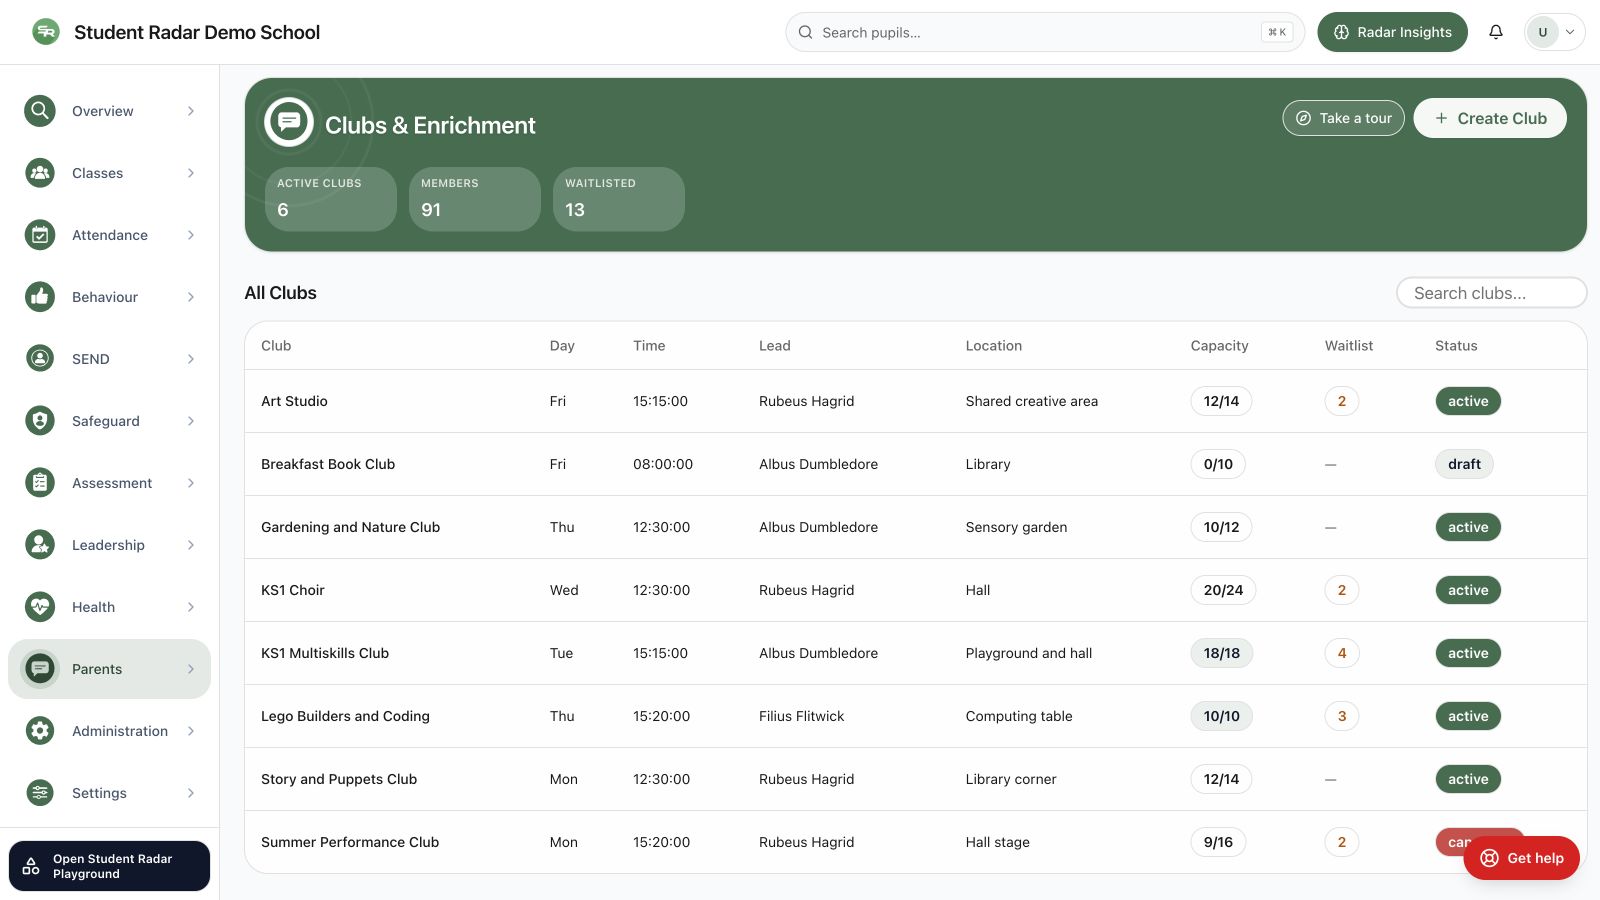Expand the Leadership section chevron
Image resolution: width=1600 pixels, height=900 pixels.
pyautogui.click(x=191, y=545)
